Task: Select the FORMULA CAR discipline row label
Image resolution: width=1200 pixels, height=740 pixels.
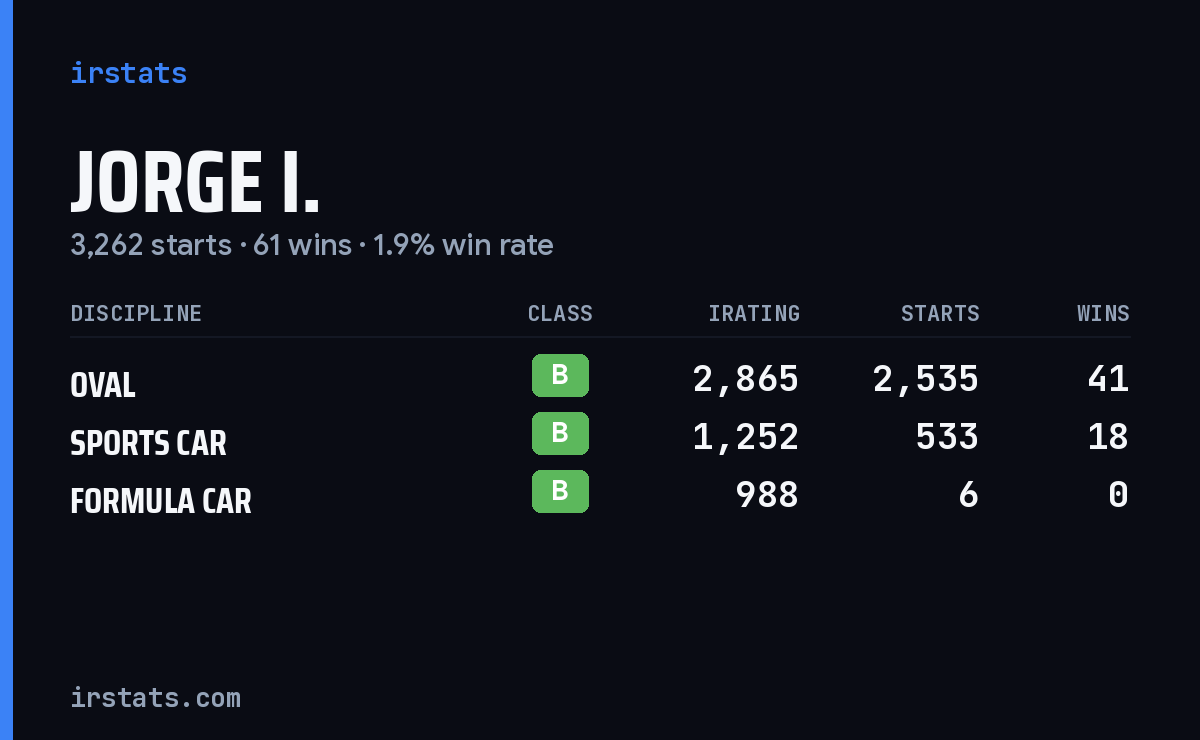Action: click(161, 500)
